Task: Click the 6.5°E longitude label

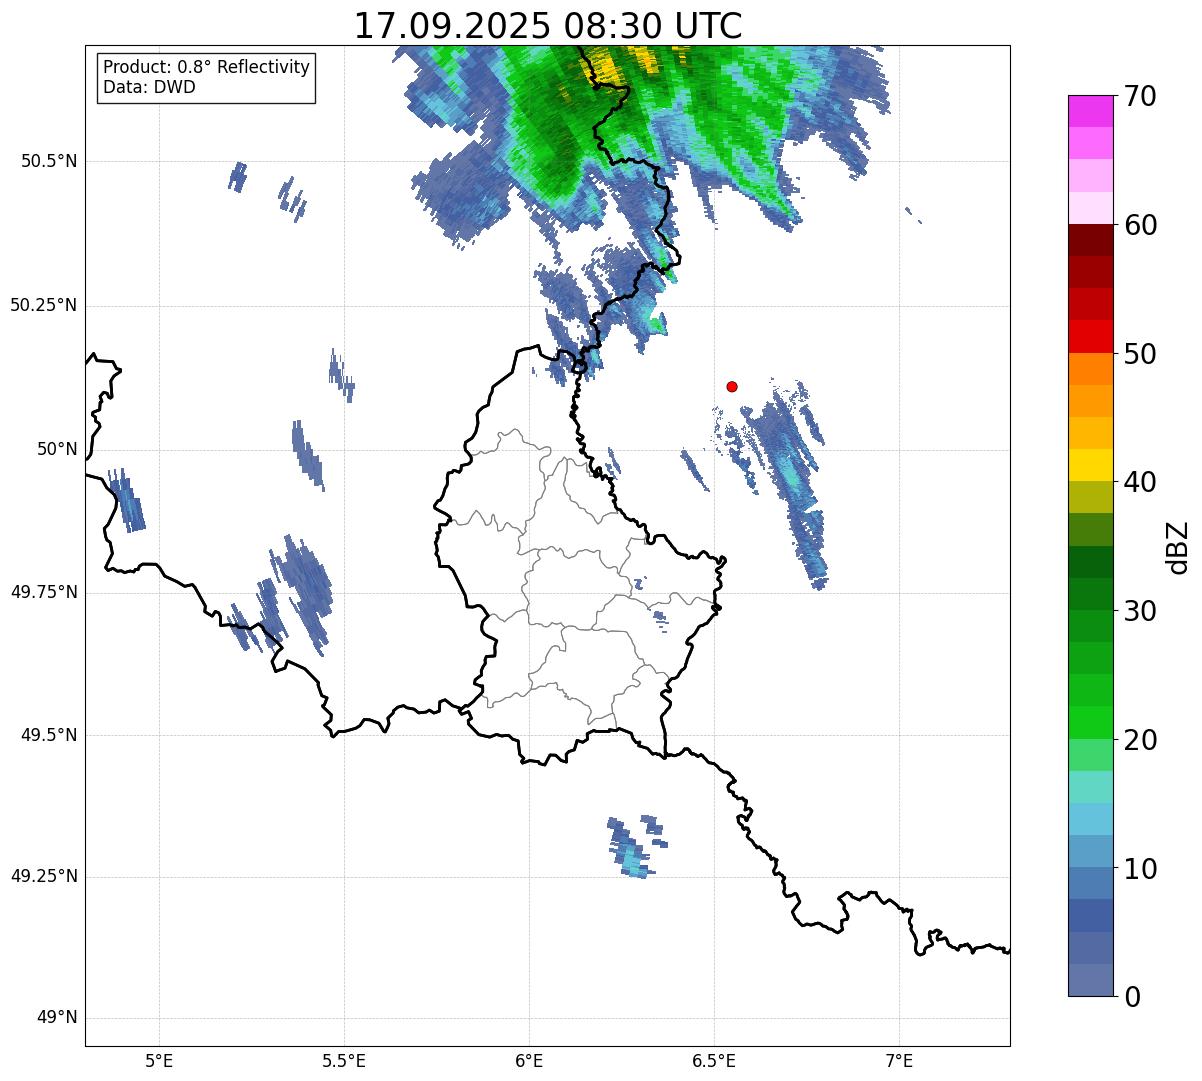Action: tap(714, 1061)
